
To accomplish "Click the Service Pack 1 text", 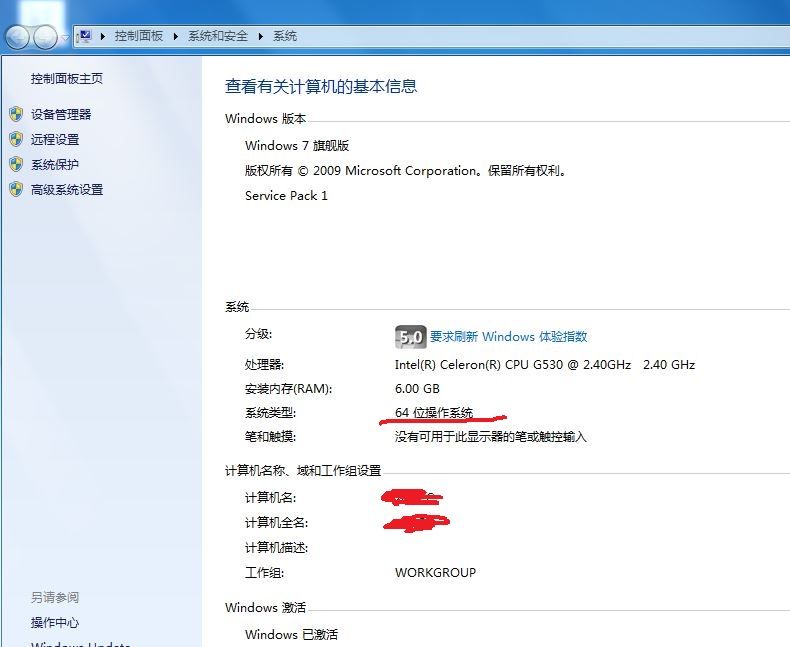I will [x=286, y=196].
